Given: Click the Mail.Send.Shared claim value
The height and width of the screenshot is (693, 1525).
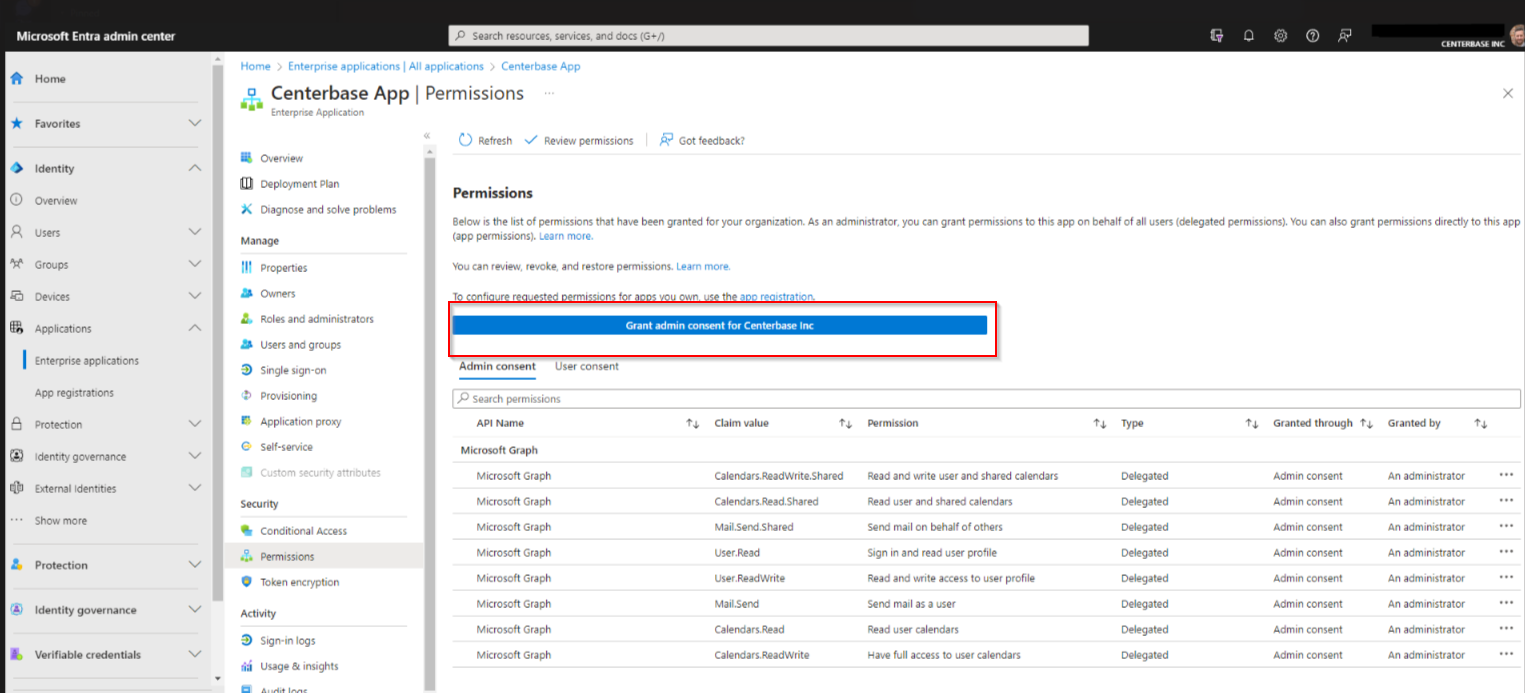Looking at the screenshot, I should 752,527.
